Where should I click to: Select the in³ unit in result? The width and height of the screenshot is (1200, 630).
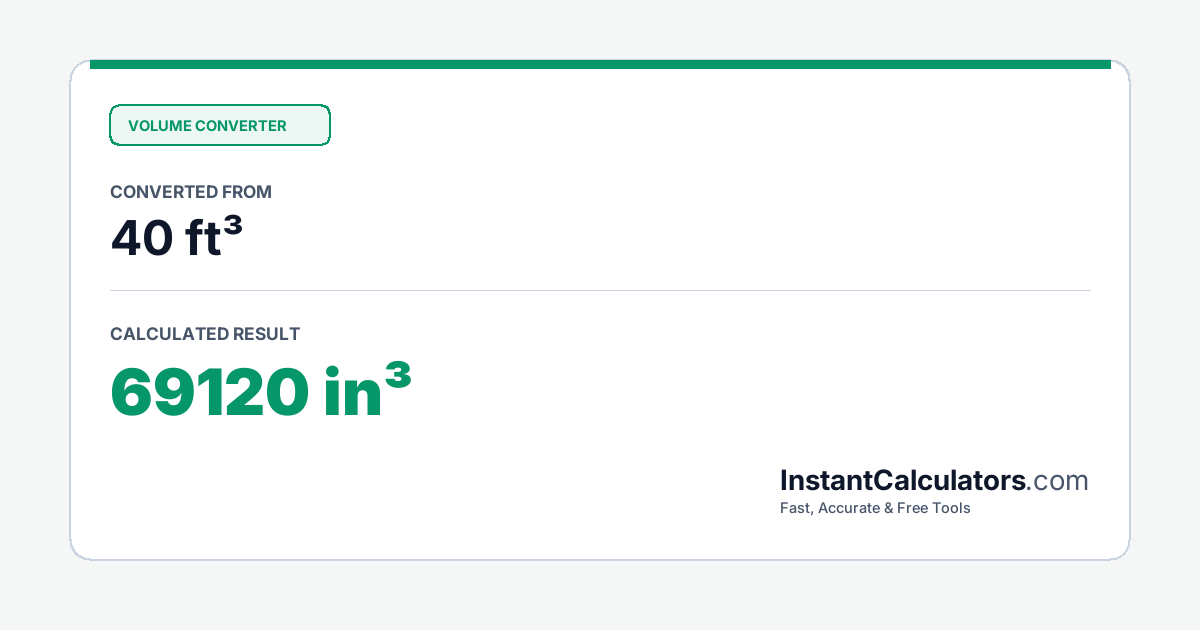pyautogui.click(x=368, y=390)
